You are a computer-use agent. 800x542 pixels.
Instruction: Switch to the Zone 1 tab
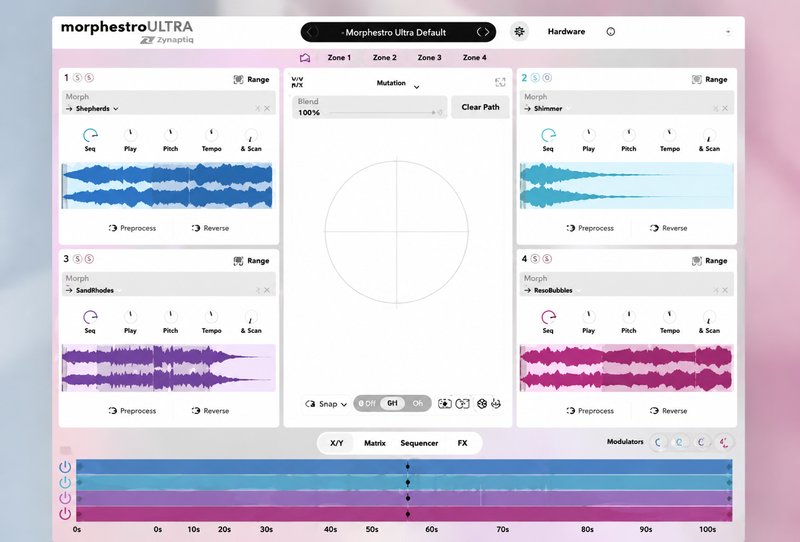click(339, 58)
